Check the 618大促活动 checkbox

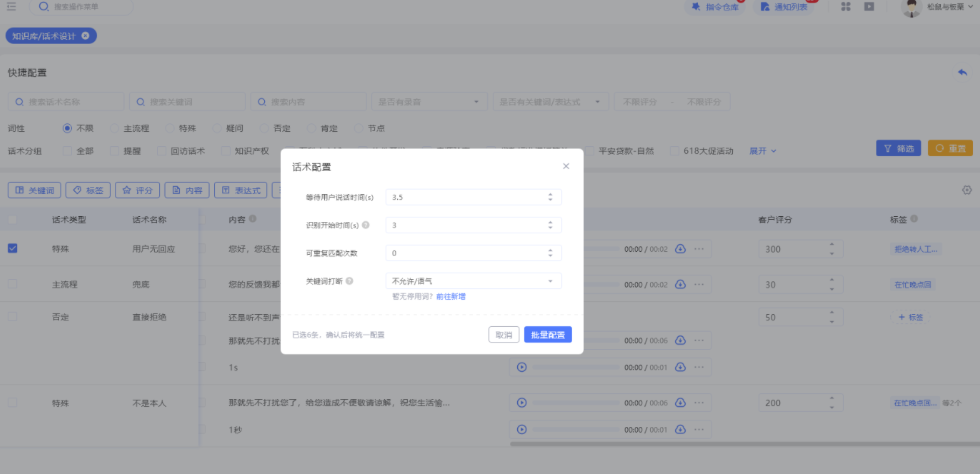point(674,151)
